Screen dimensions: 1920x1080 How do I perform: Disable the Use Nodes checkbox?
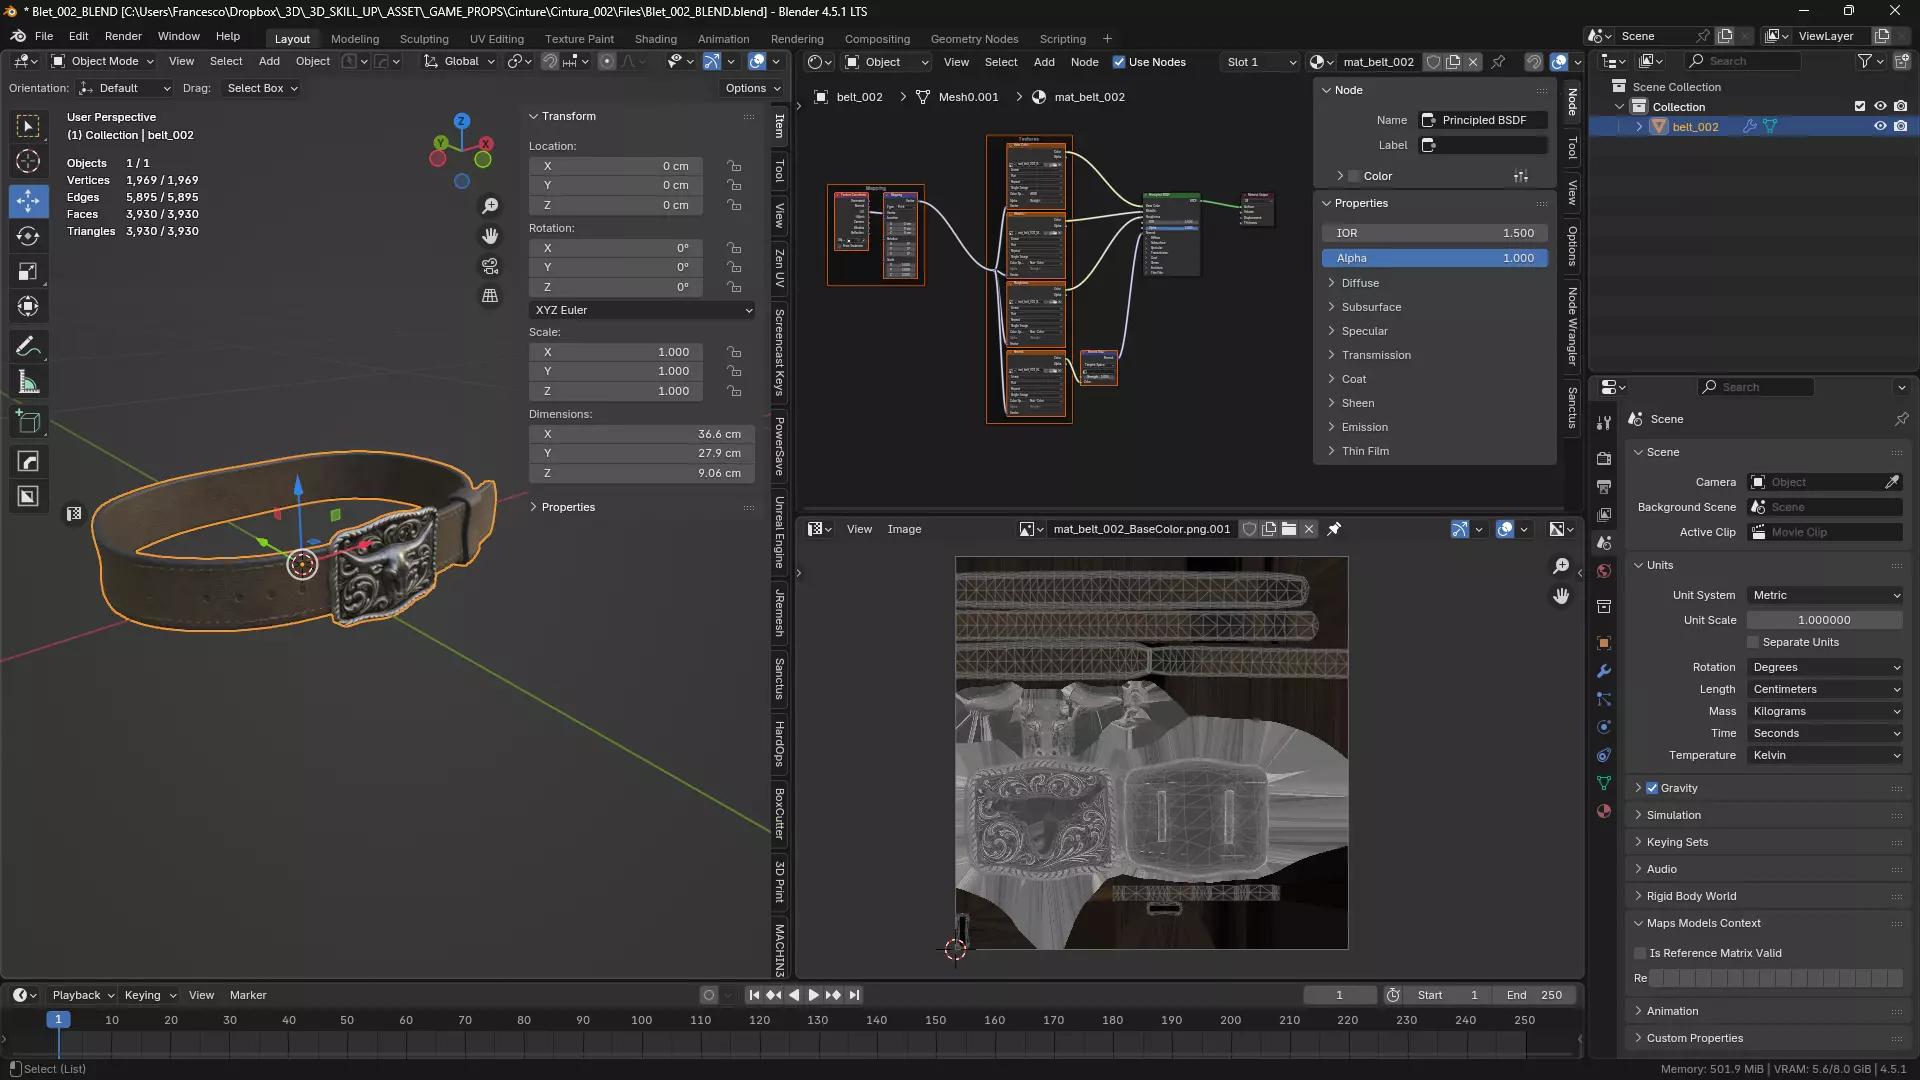click(x=1119, y=62)
